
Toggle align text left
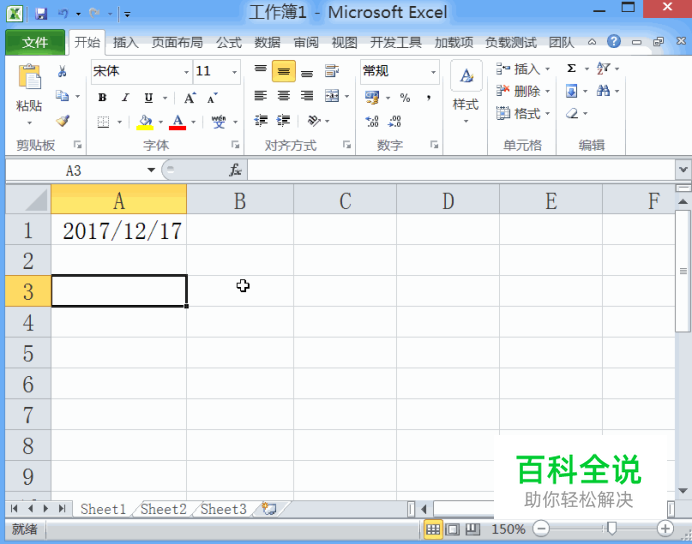[x=260, y=96]
